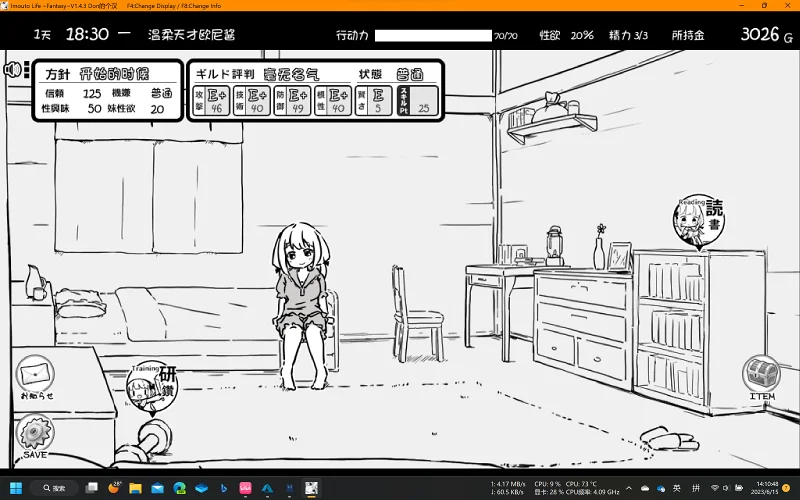Toggle the 拼 pinyin IME mode

coord(695,488)
